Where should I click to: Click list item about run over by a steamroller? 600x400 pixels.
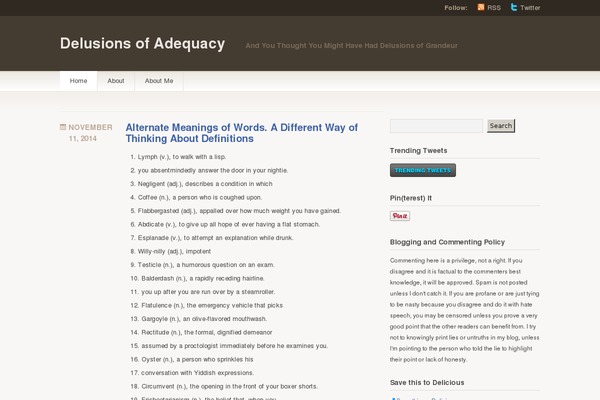[208, 292]
